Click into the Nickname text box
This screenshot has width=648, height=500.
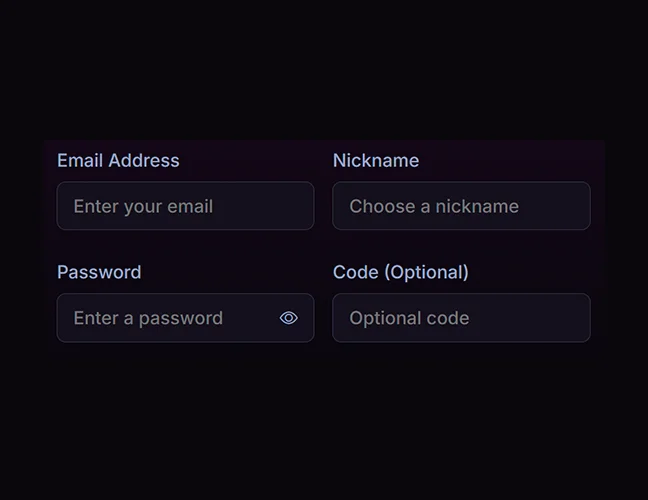461,206
